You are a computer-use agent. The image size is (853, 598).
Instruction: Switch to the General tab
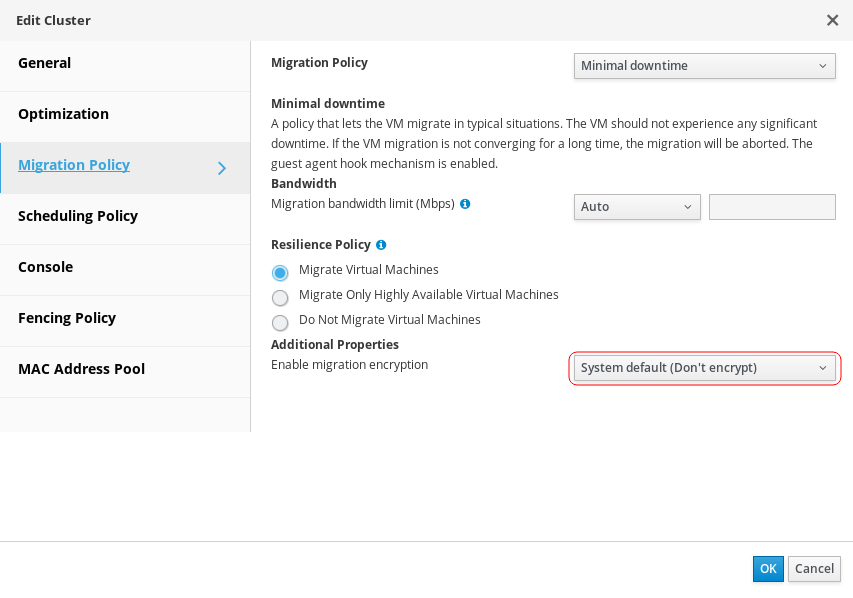coord(45,63)
